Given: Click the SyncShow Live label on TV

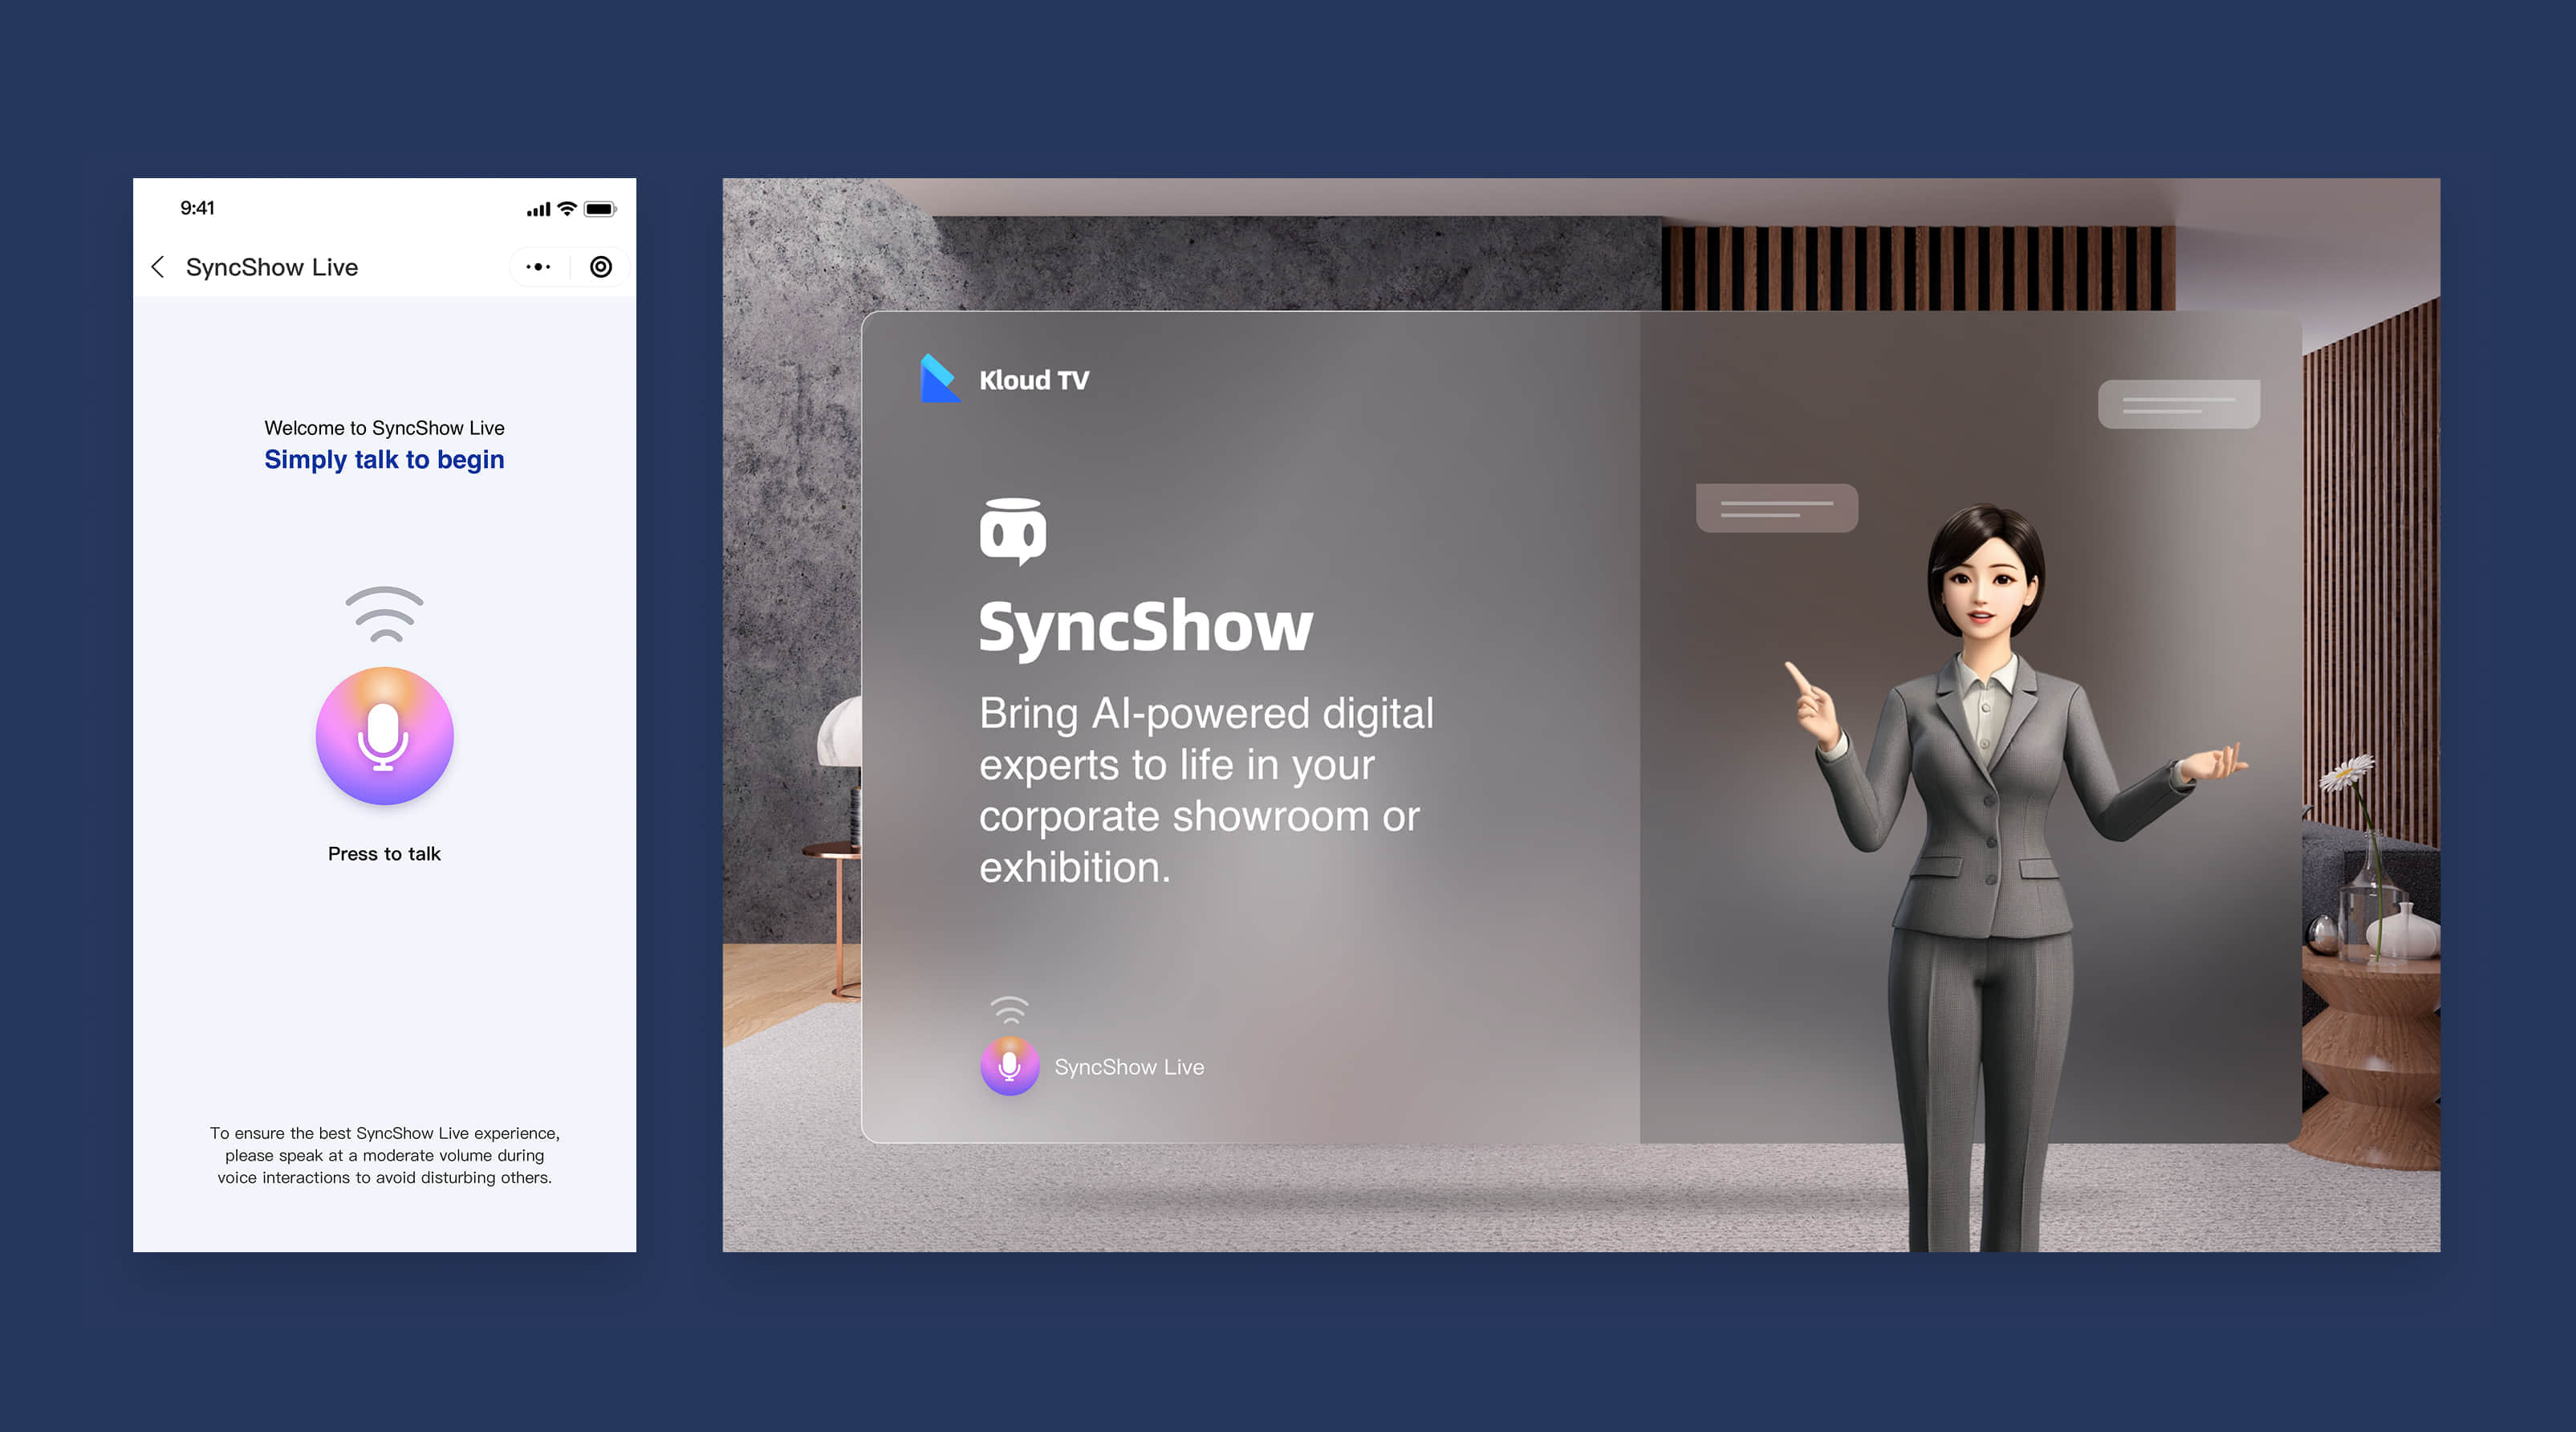Looking at the screenshot, I should point(1129,1067).
